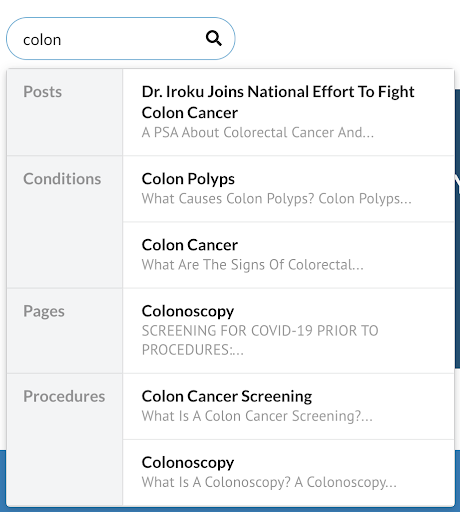Click the Pages category label
The height and width of the screenshot is (512, 460).
coord(44,311)
